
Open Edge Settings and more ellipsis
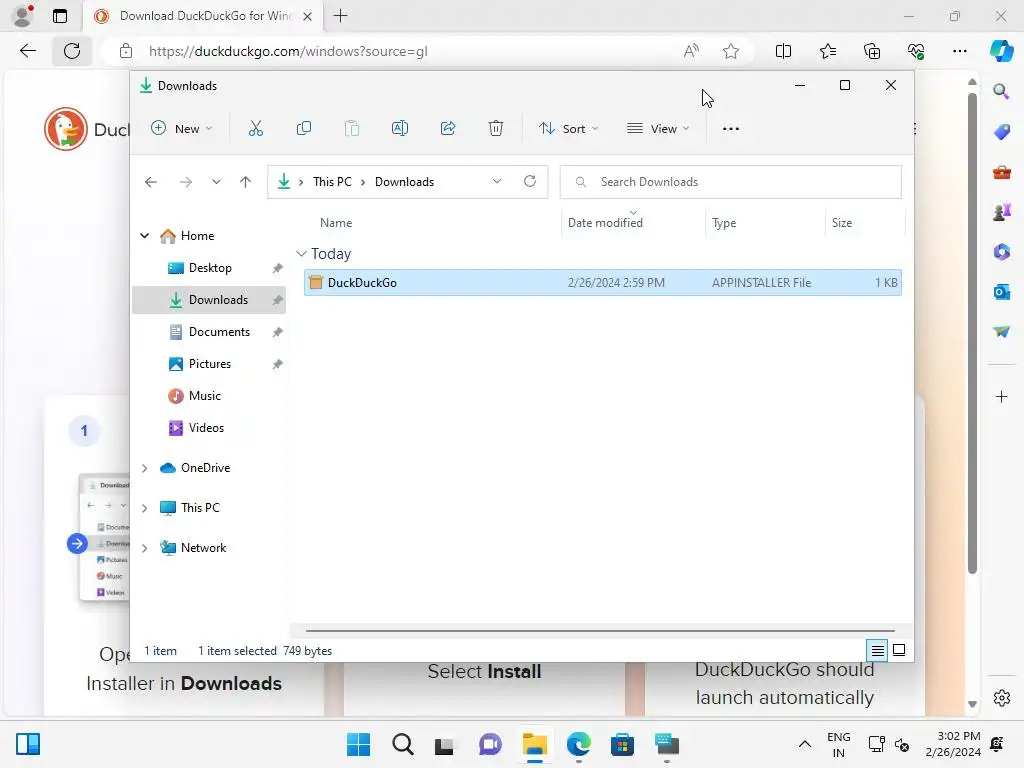pyautogui.click(x=959, y=51)
